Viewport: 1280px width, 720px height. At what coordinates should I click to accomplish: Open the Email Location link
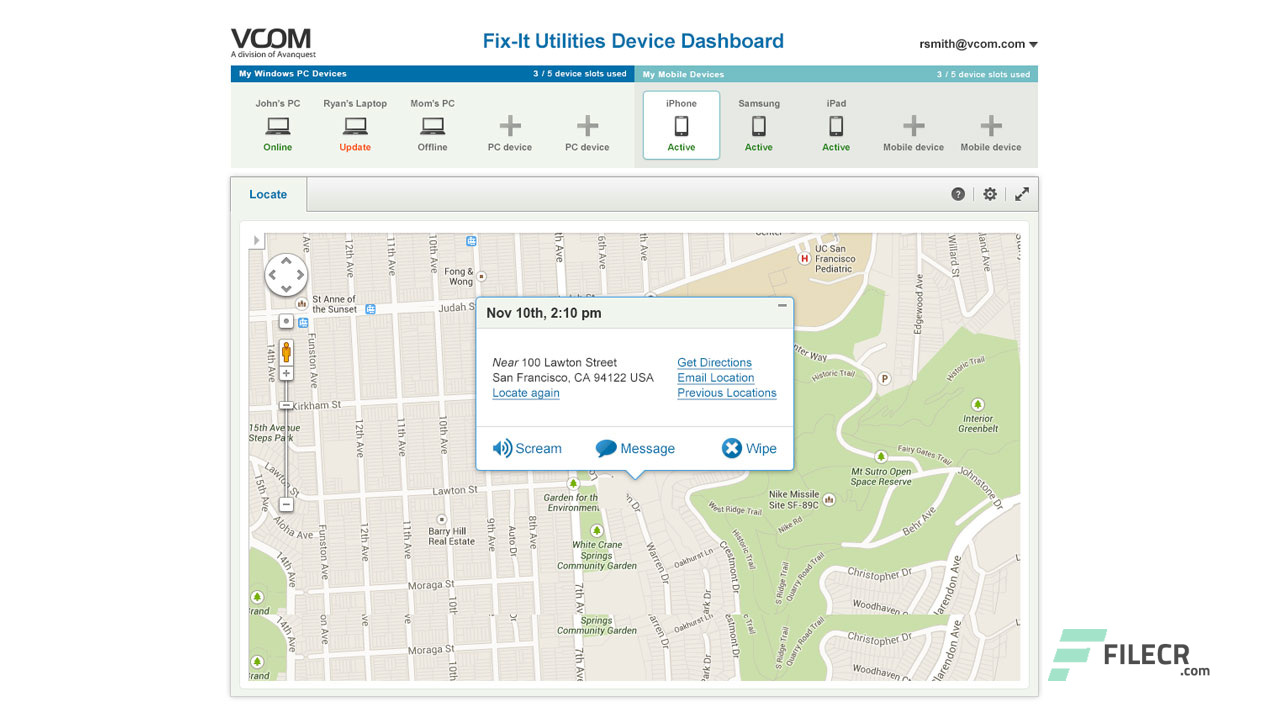716,378
